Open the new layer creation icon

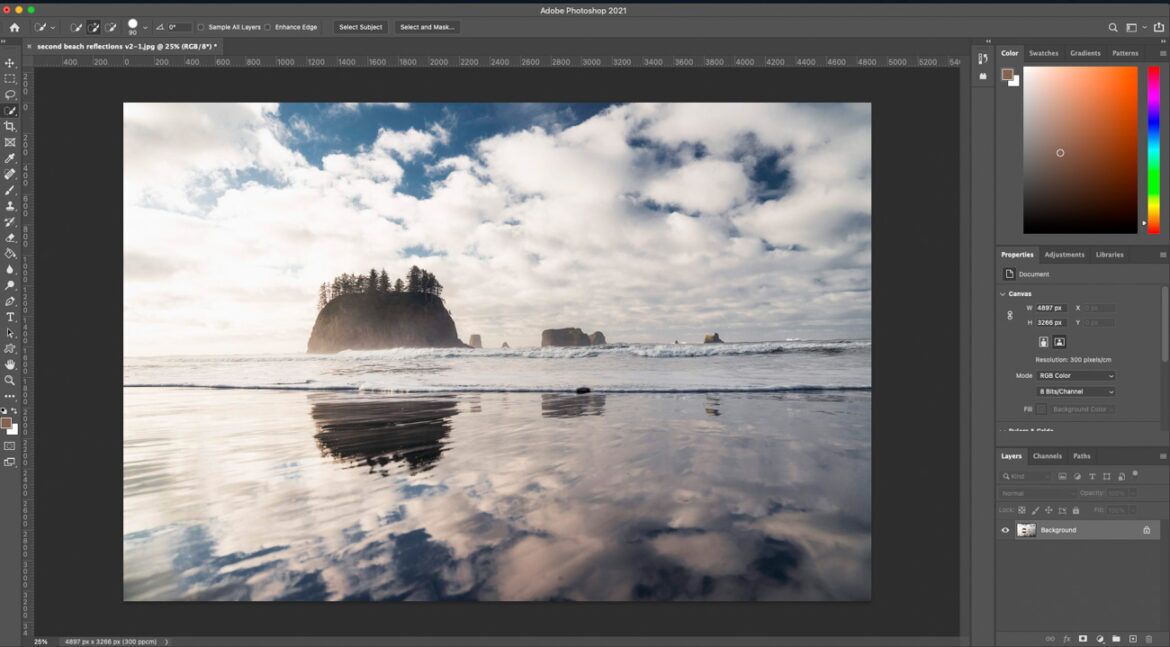coord(1133,639)
